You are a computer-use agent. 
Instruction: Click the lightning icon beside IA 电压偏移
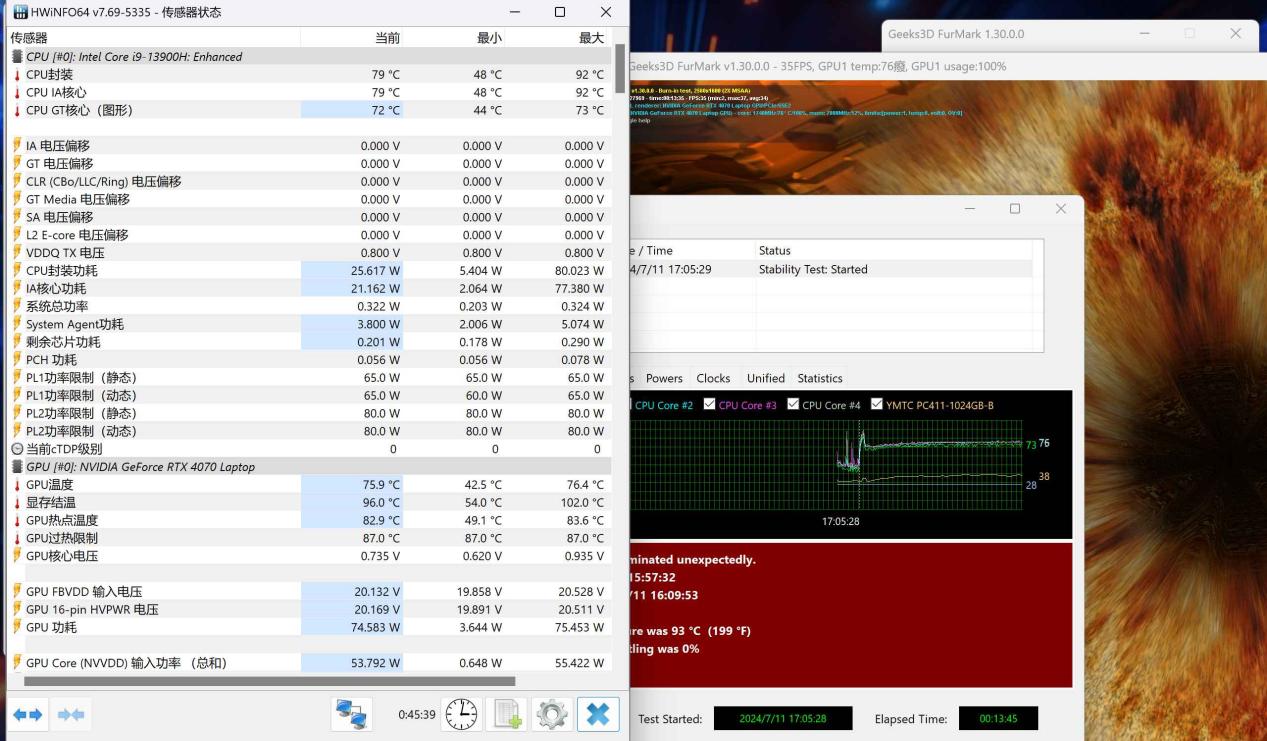[17, 146]
